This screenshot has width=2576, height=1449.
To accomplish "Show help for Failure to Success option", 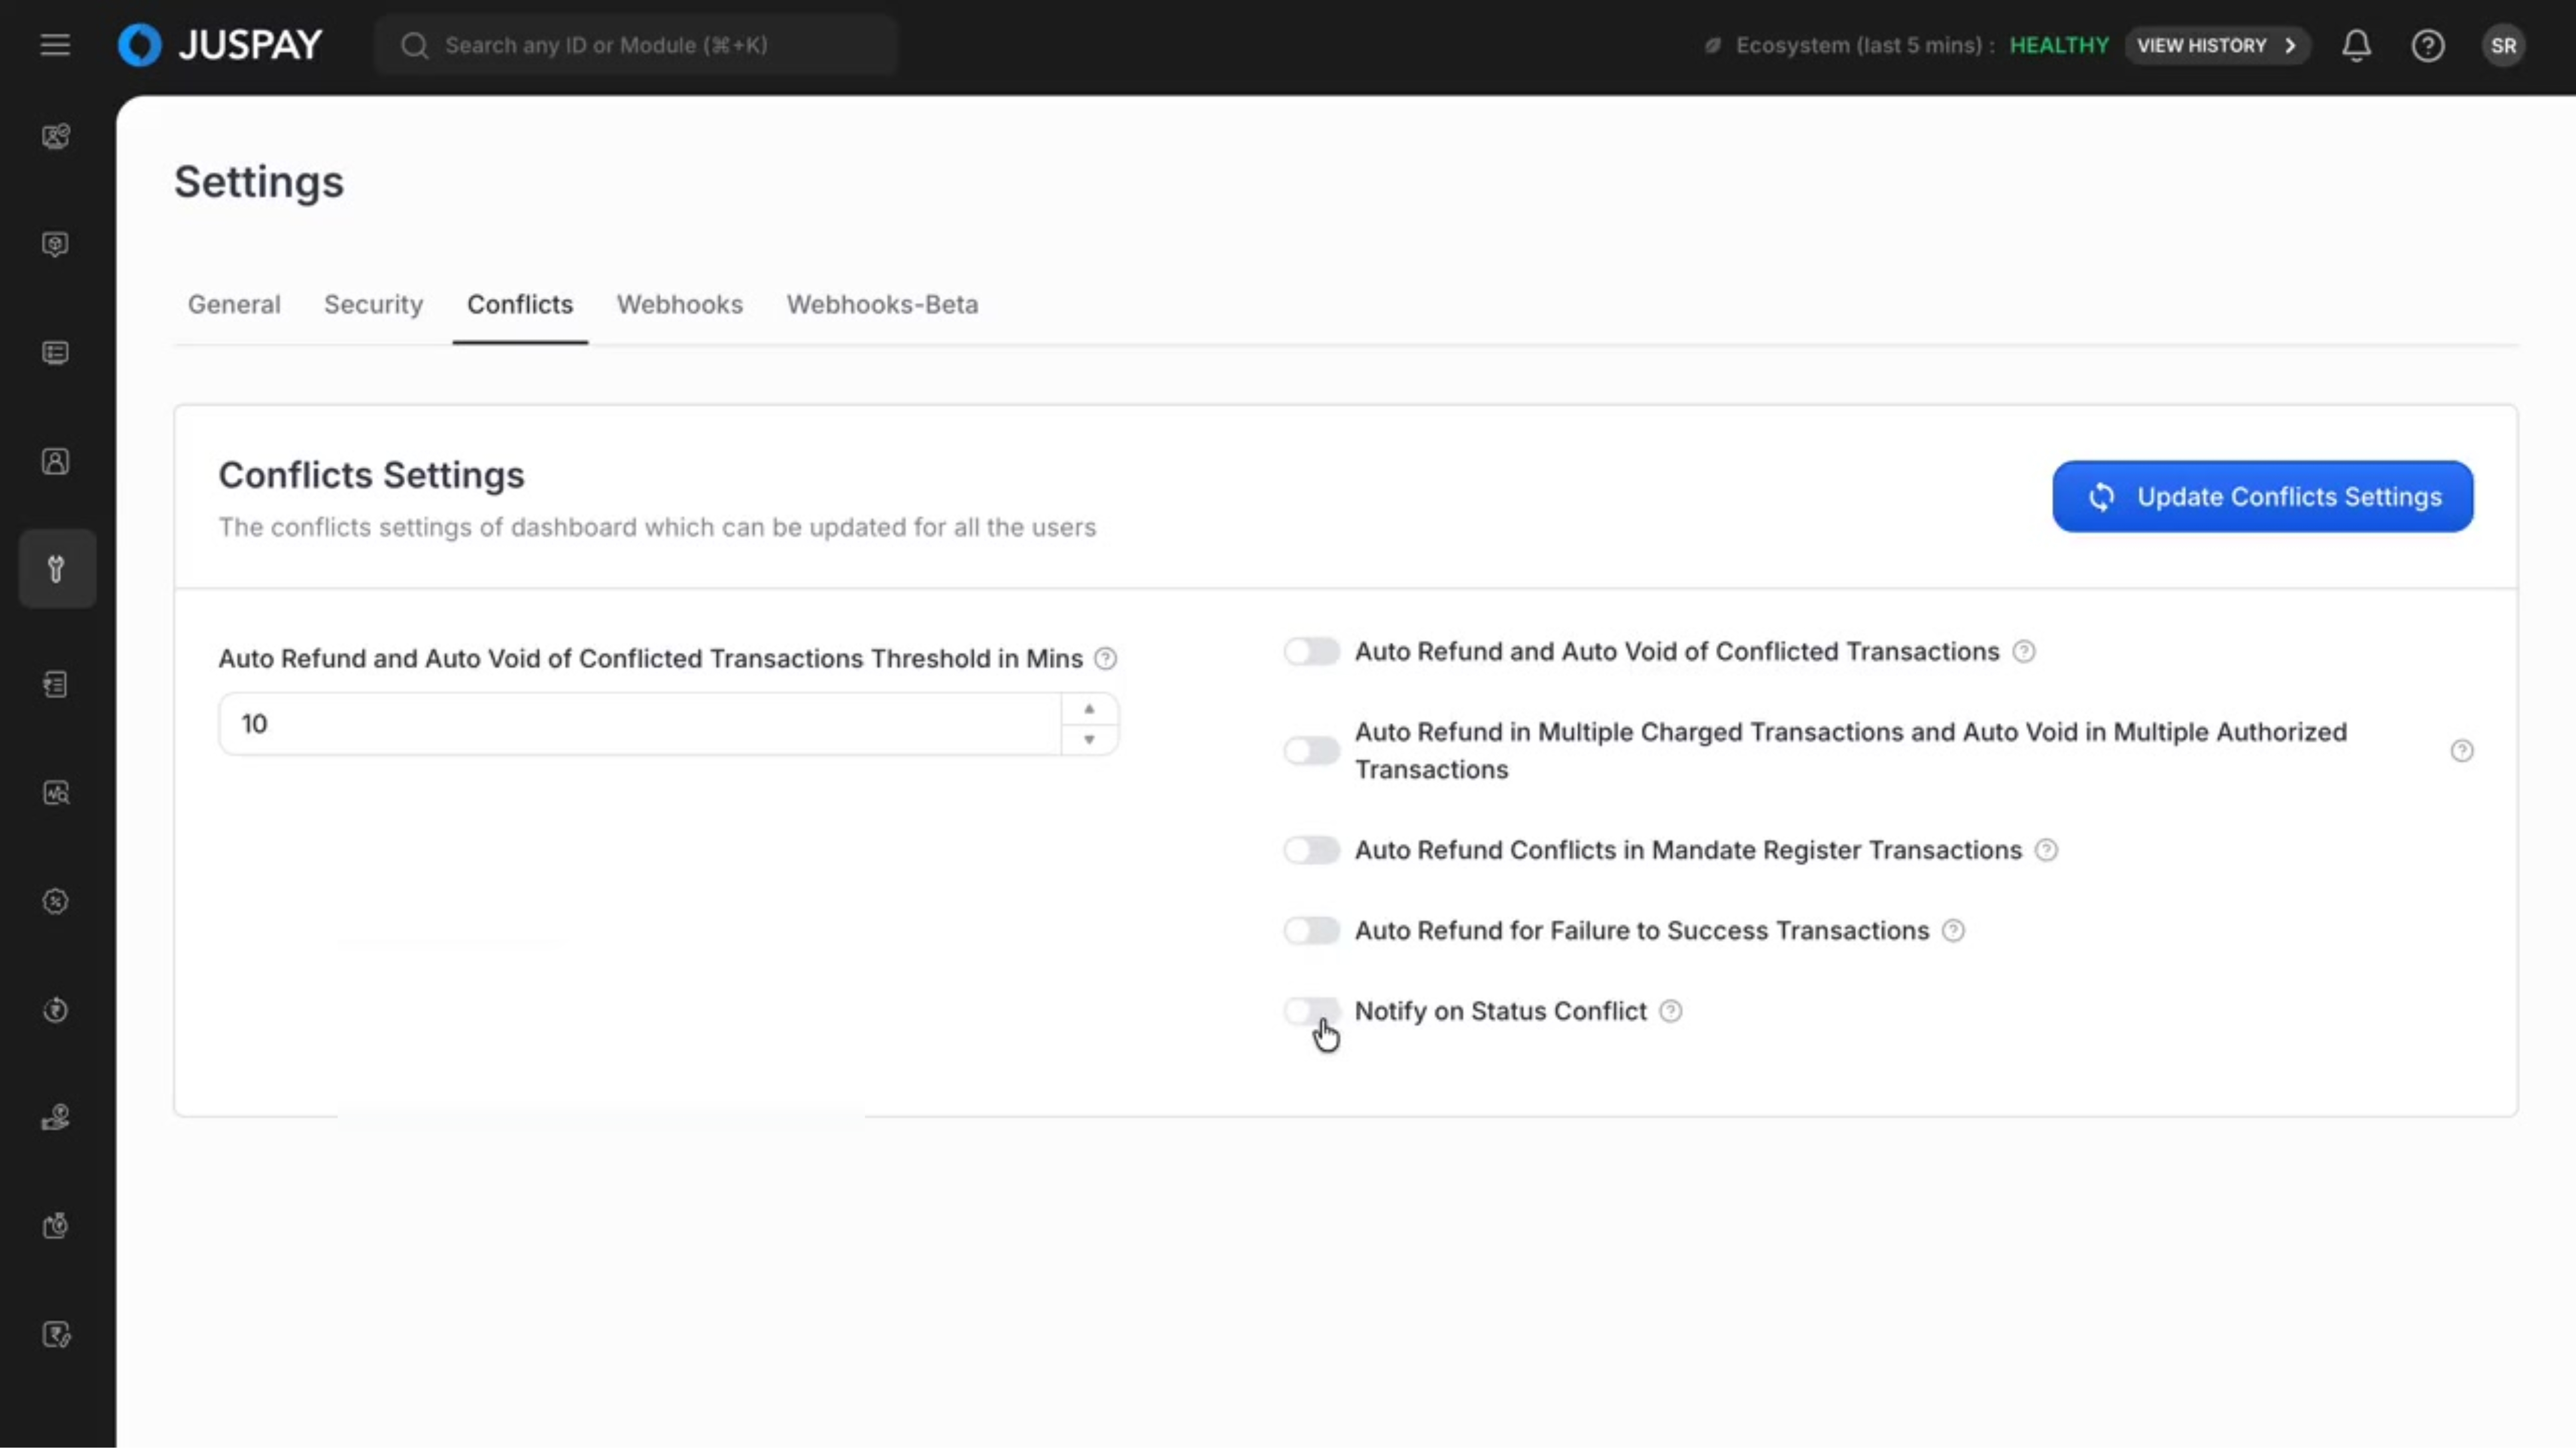I will click(x=1953, y=931).
